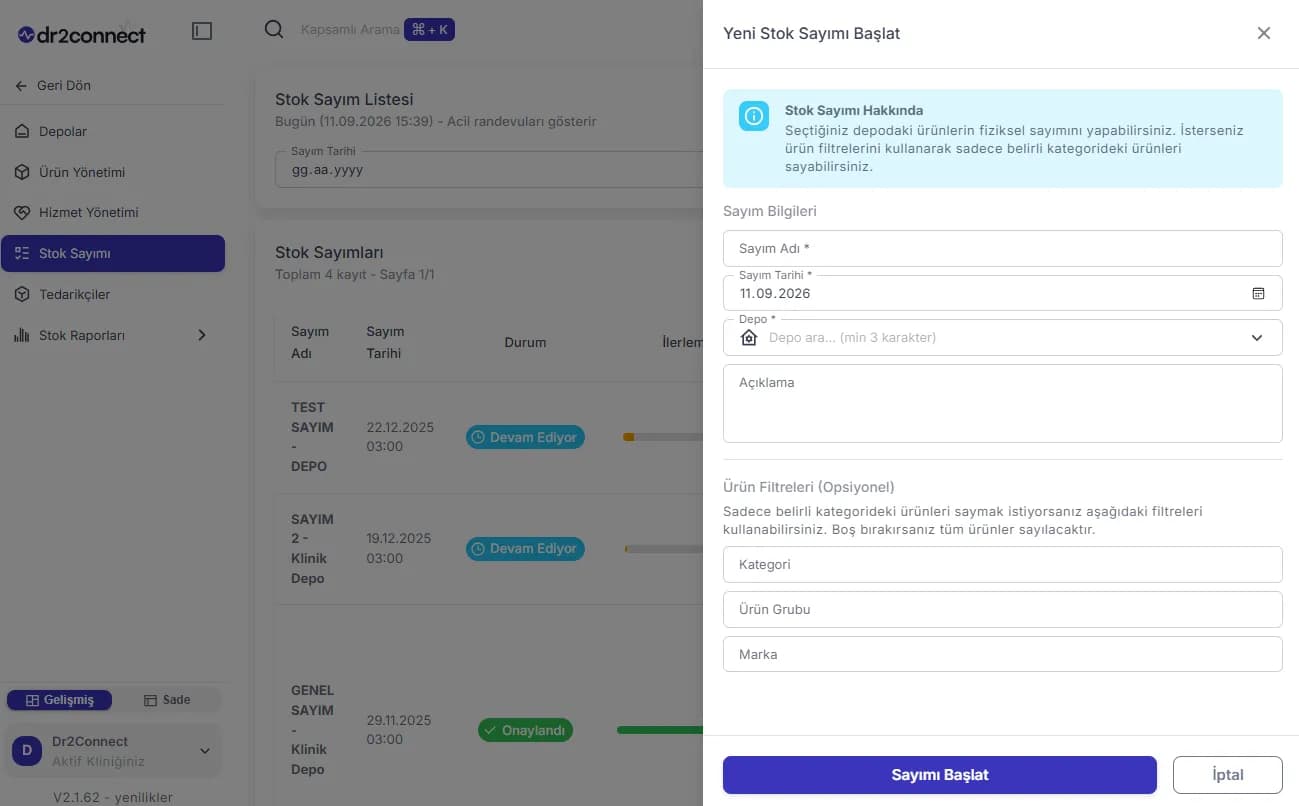
Task: Click the Devam Ediyor badge for TEST SAYIM
Action: (525, 438)
